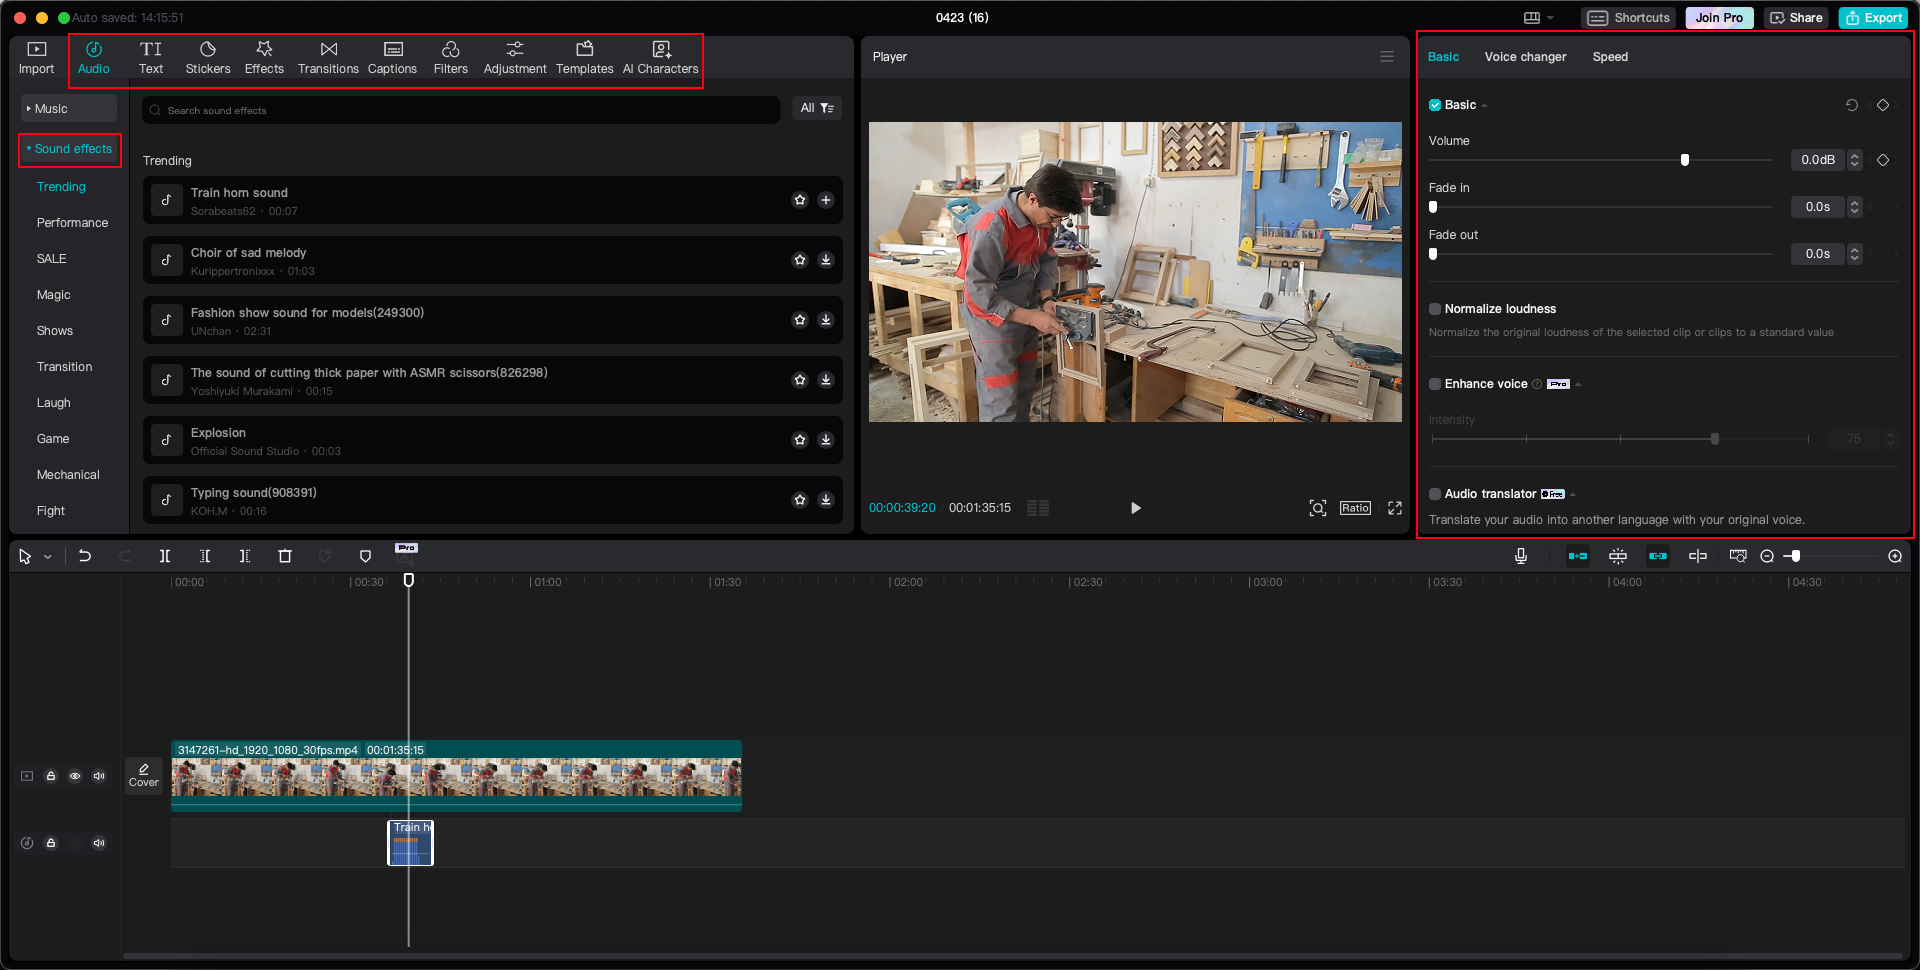Enable the Normalize loudness option
The width and height of the screenshot is (1920, 970).
pos(1435,309)
